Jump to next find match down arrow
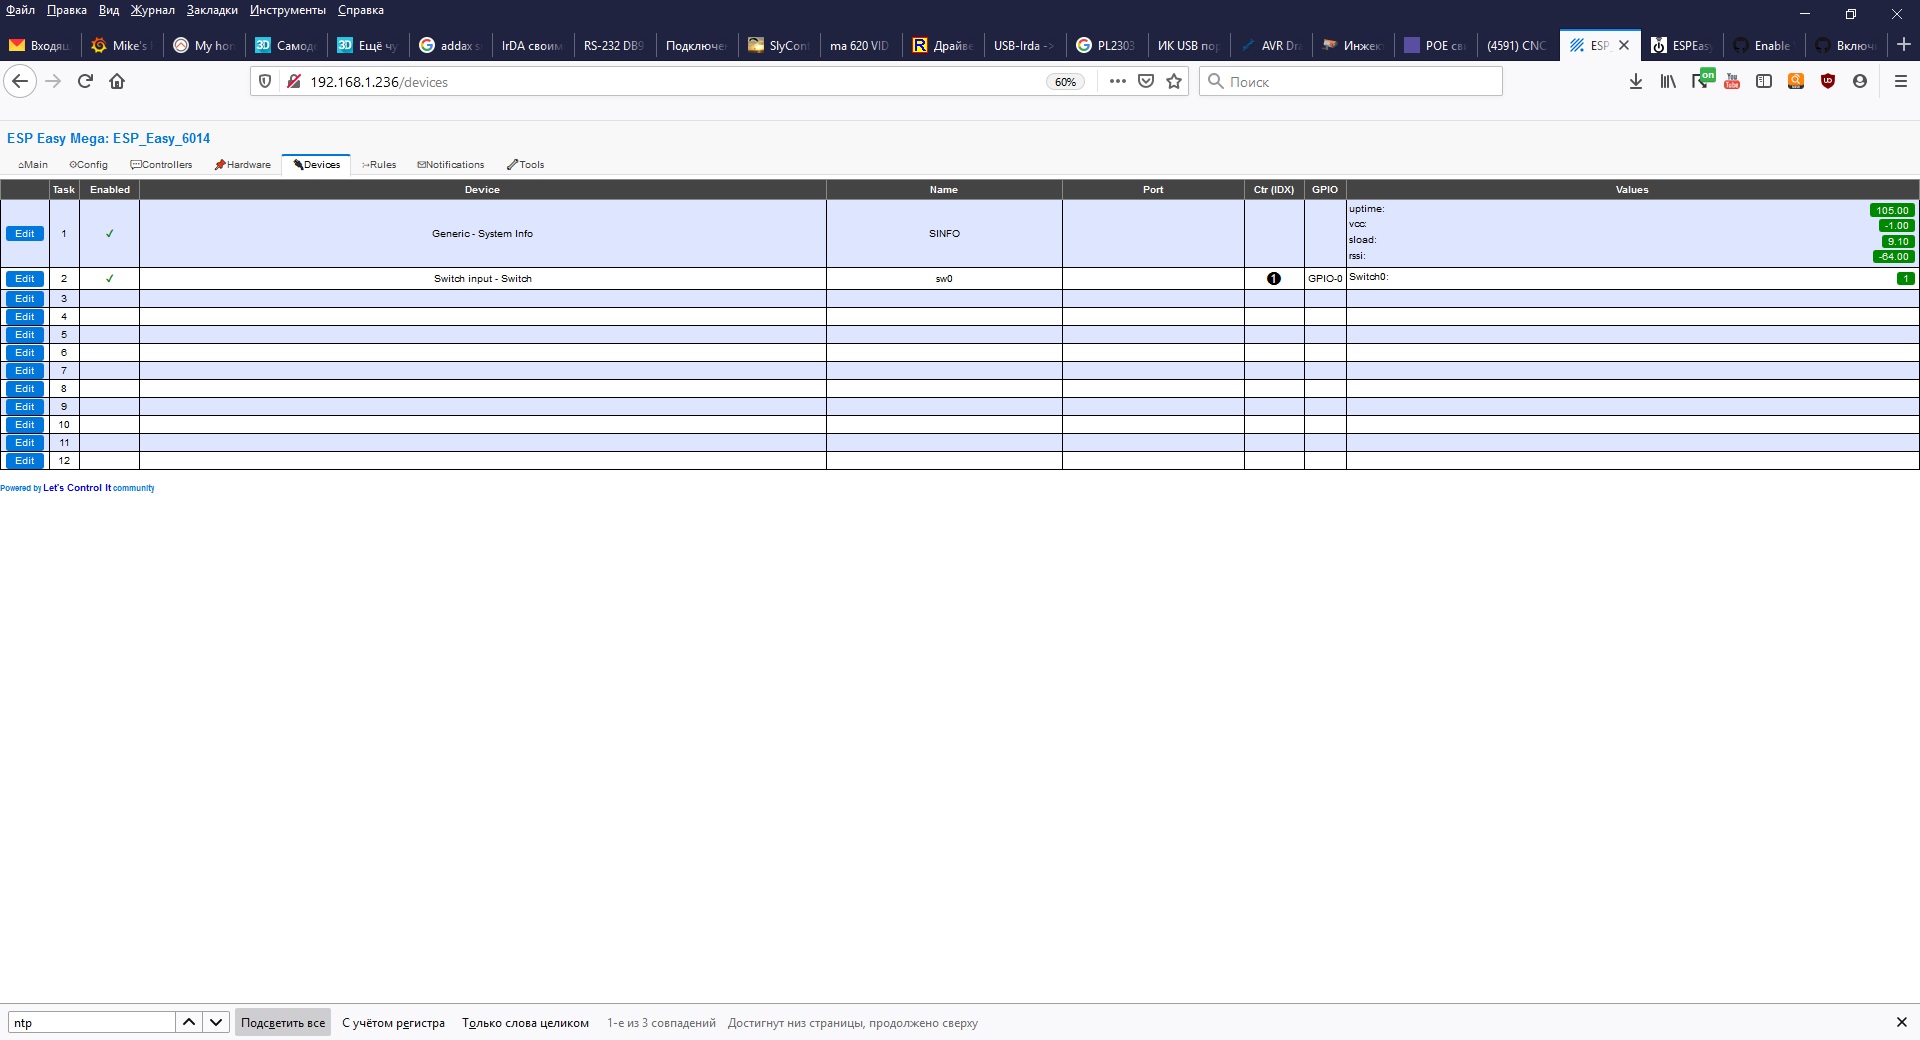This screenshot has width=1920, height=1040. (216, 1022)
